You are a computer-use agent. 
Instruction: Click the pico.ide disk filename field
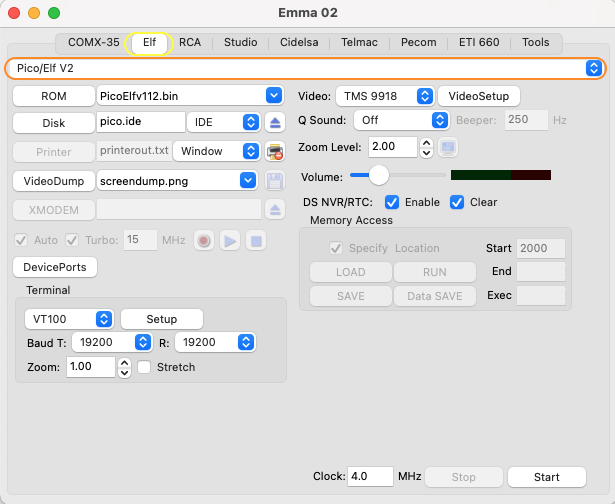click(x=141, y=122)
